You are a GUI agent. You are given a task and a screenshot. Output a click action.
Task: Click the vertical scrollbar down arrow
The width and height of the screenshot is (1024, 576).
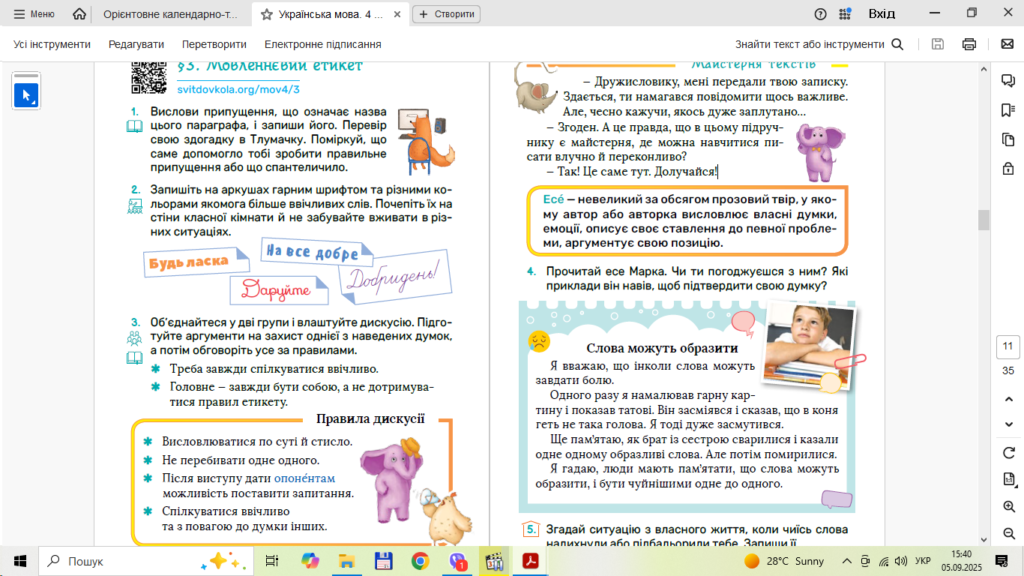coord(984,540)
